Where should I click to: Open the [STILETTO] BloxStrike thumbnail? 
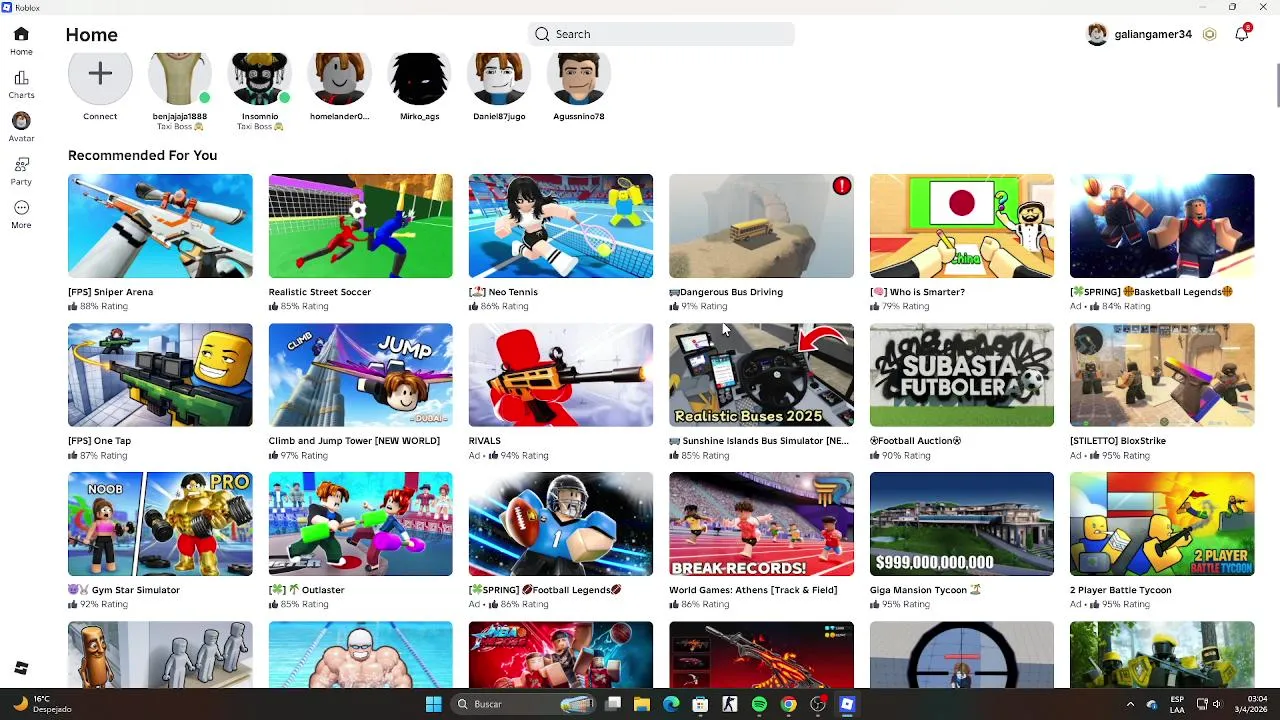click(1162, 375)
